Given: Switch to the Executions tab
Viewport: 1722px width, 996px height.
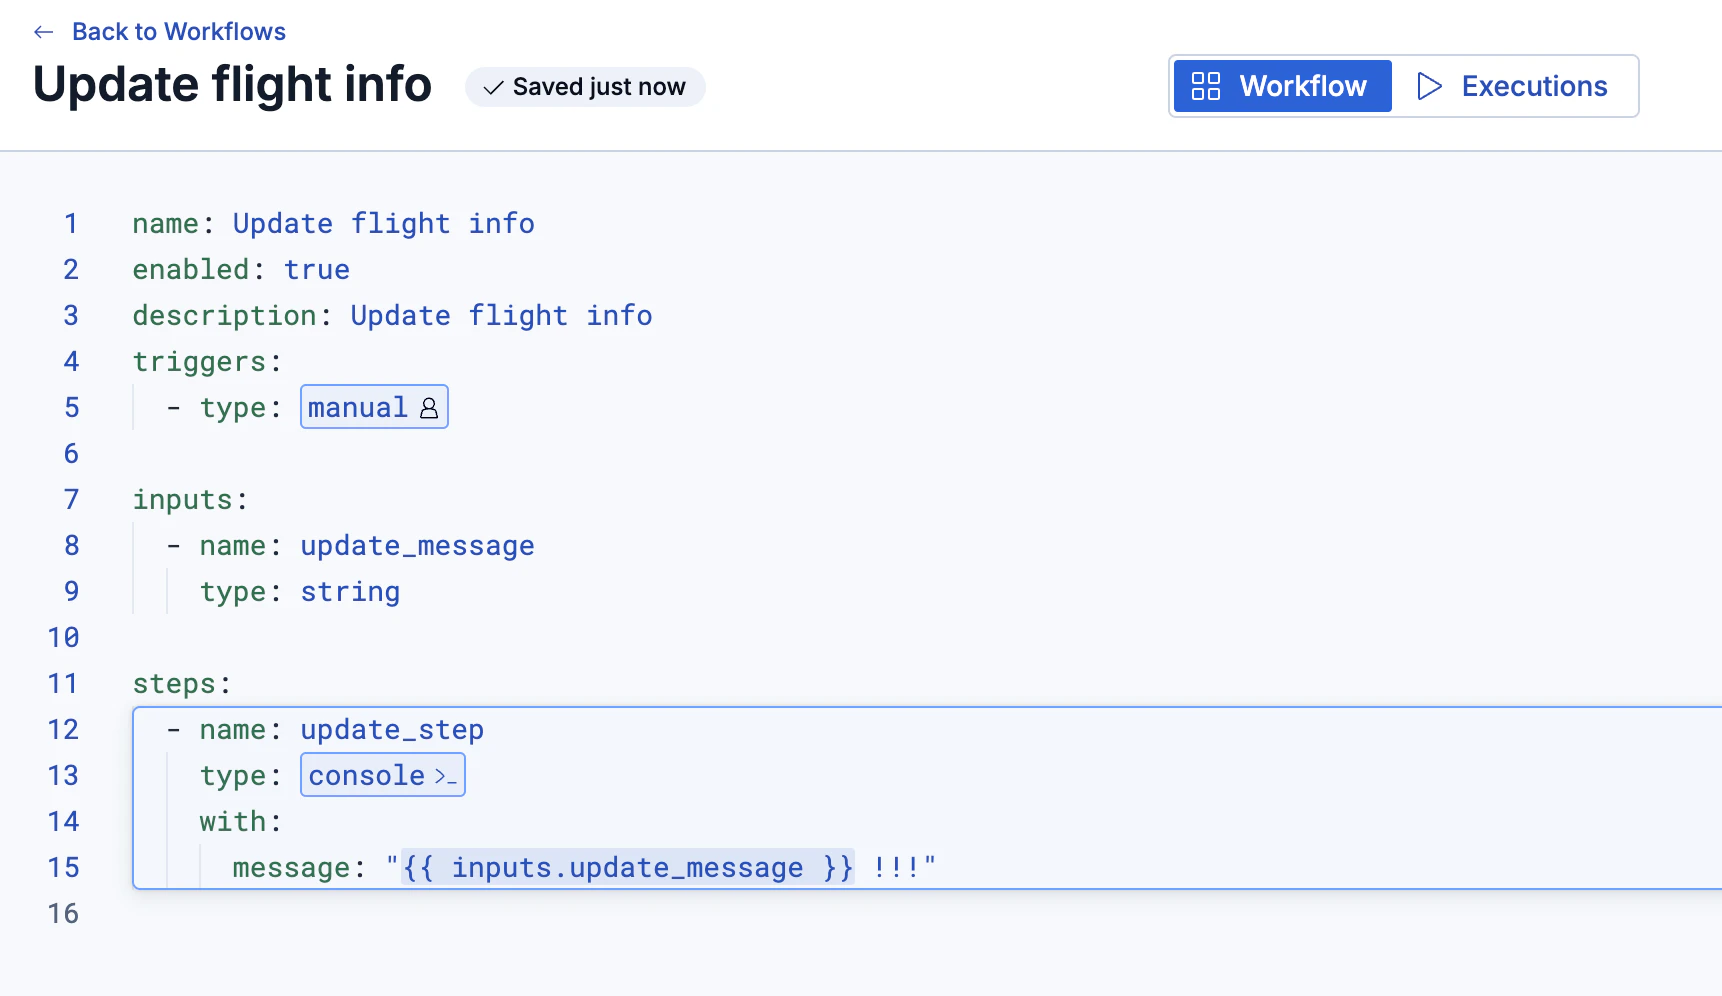Looking at the screenshot, I should pos(1513,86).
